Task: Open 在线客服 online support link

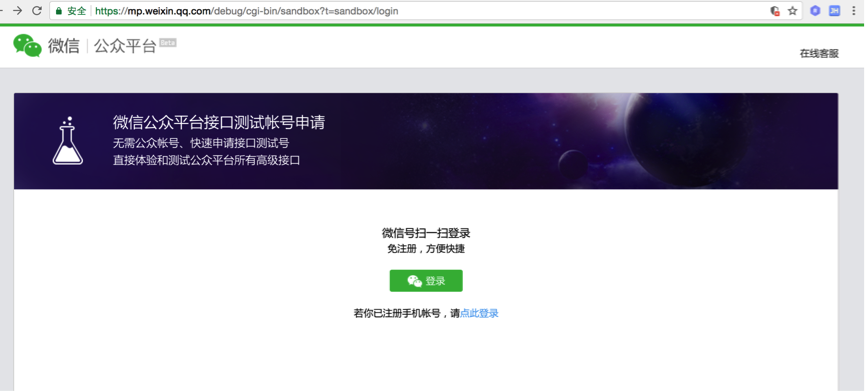Action: click(819, 53)
